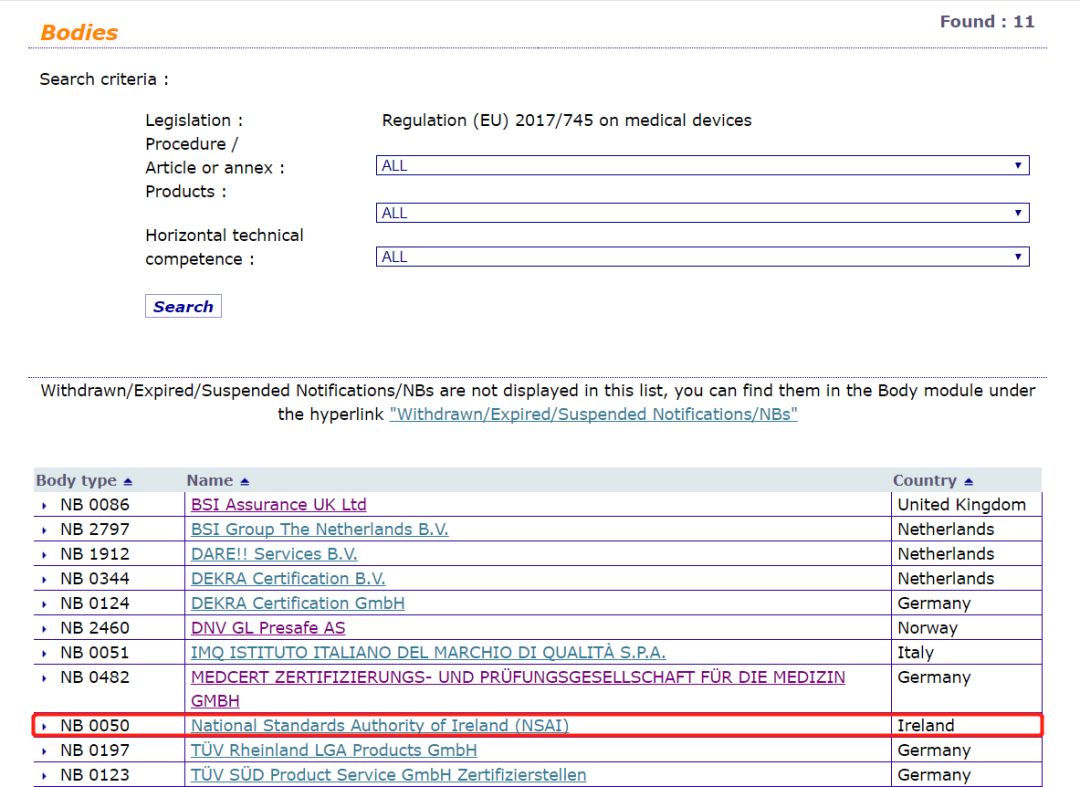The image size is (1080, 787).
Task: Expand the NB 2797 row arrow
Action: pos(45,531)
